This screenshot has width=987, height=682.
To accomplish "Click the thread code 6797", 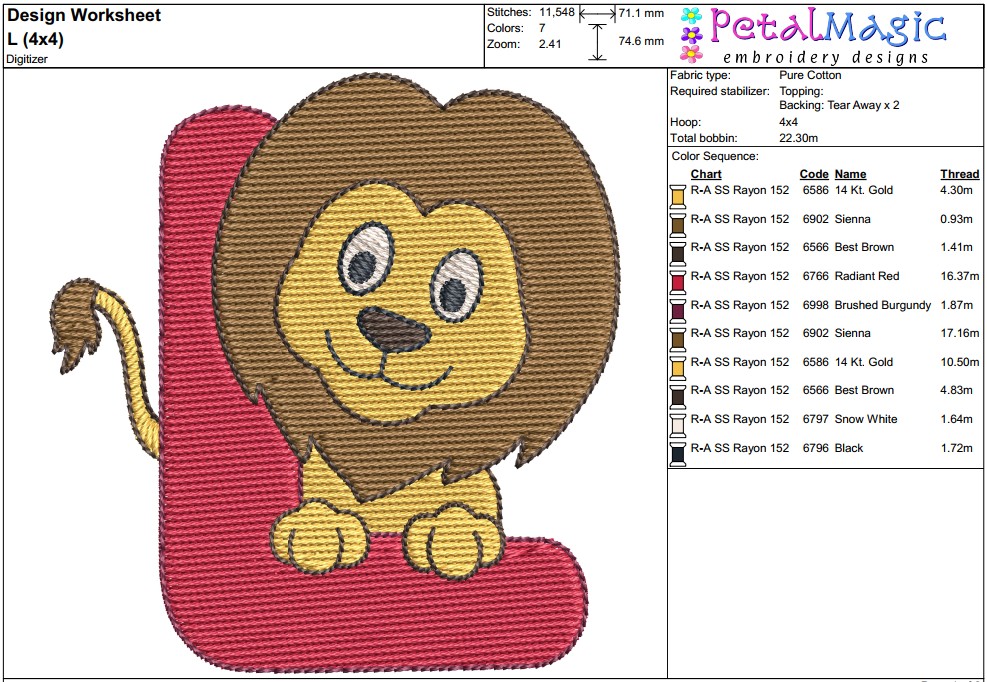I will tap(815, 419).
